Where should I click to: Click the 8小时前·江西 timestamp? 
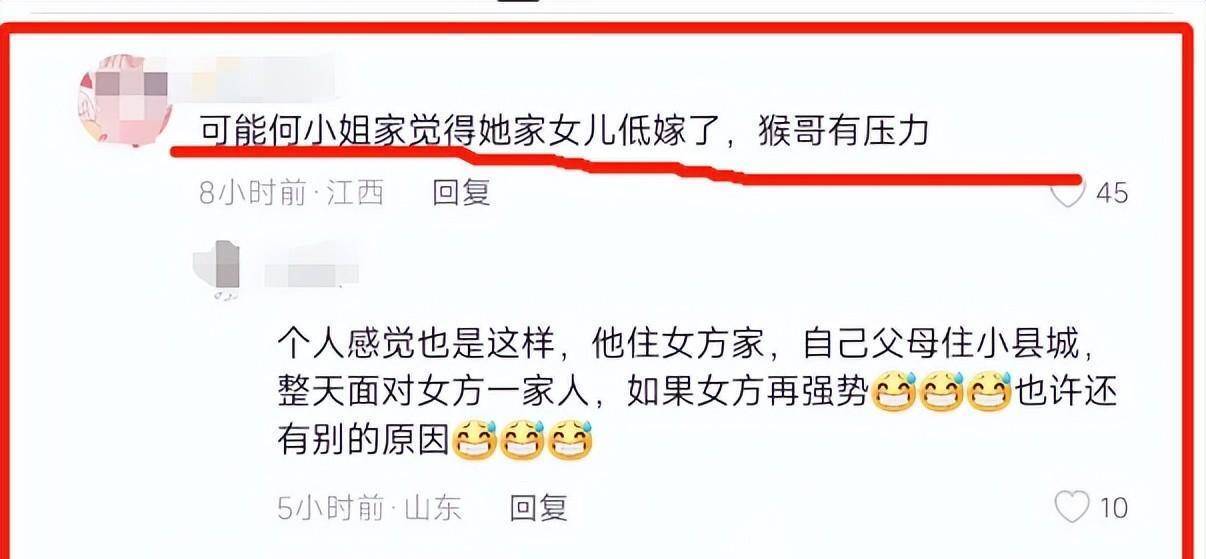coord(291,192)
